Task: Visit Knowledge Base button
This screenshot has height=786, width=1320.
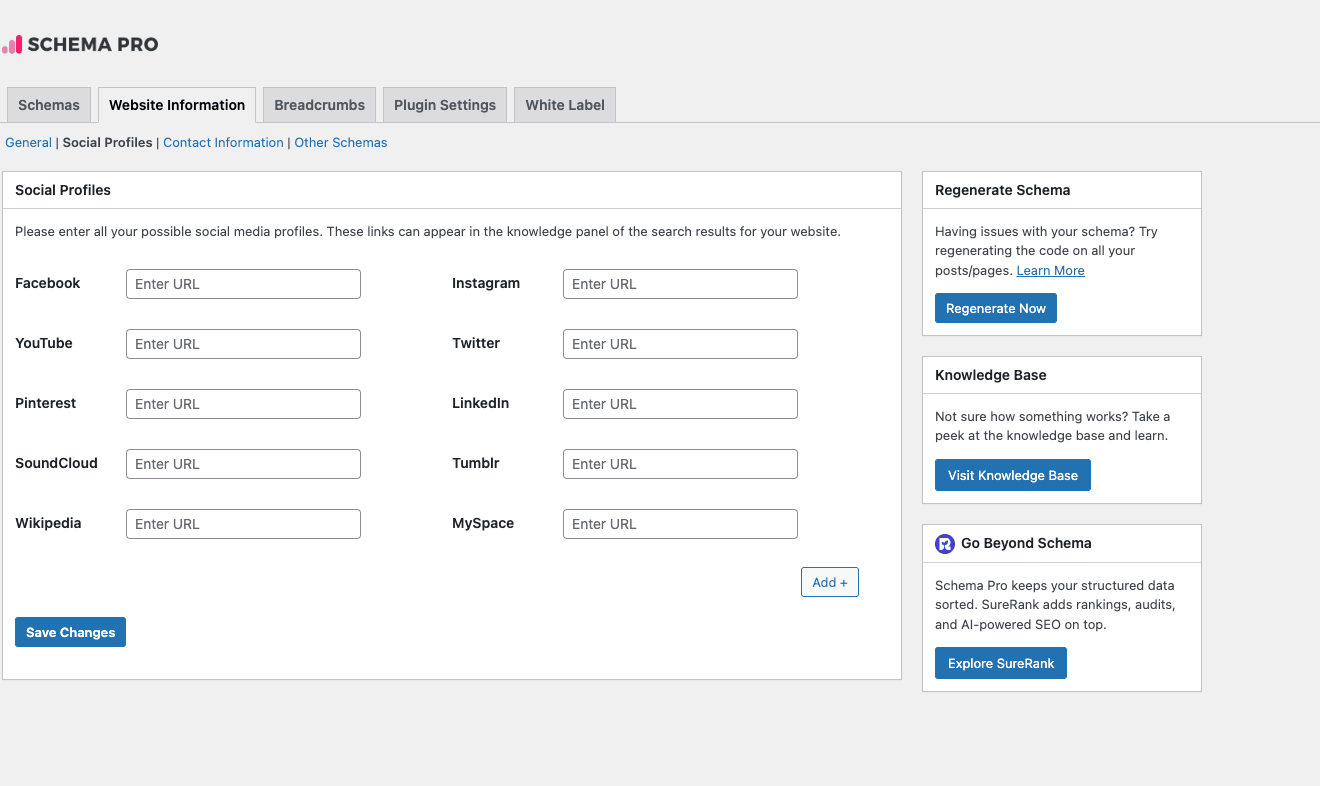Action: 1013,475
